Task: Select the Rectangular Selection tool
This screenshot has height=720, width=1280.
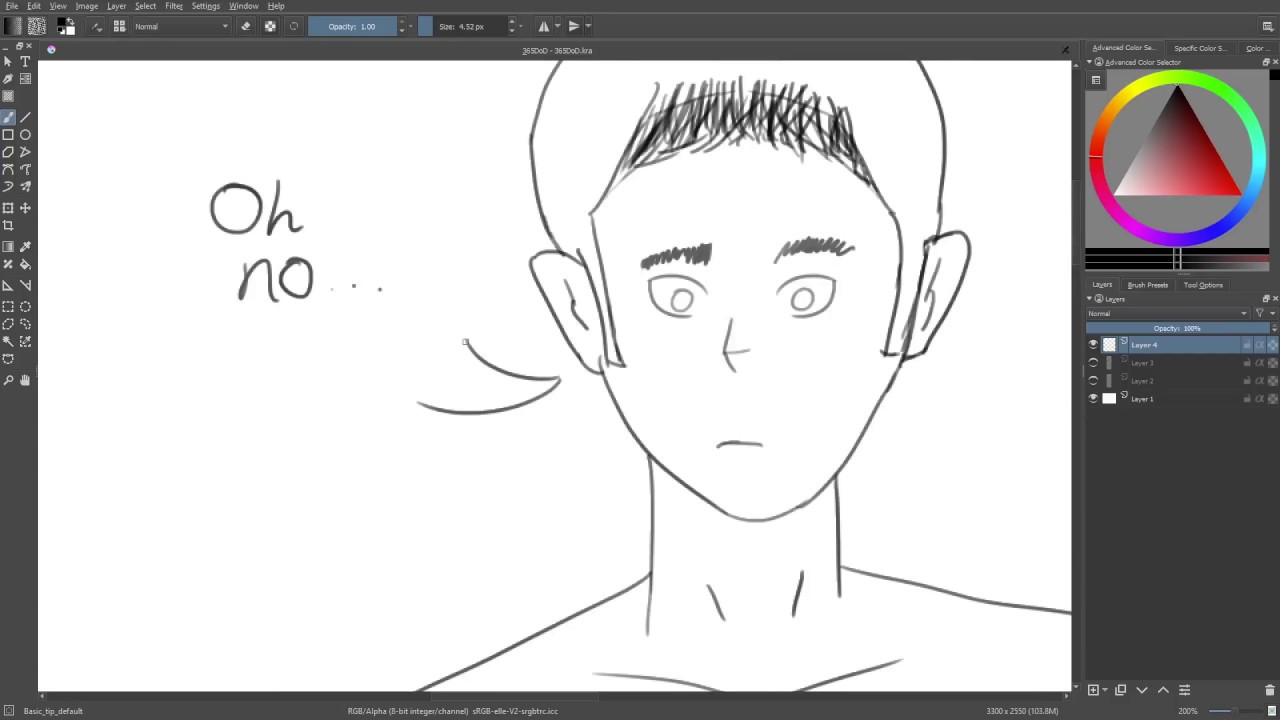Action: (8, 307)
